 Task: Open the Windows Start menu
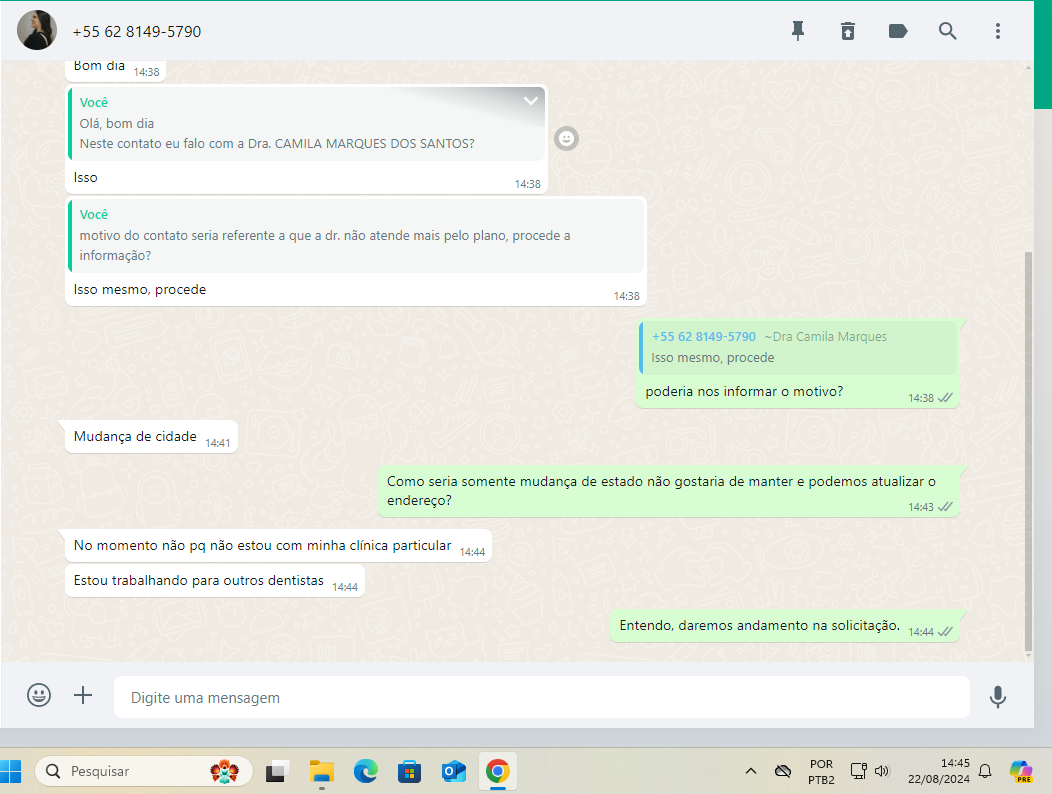tap(12, 771)
